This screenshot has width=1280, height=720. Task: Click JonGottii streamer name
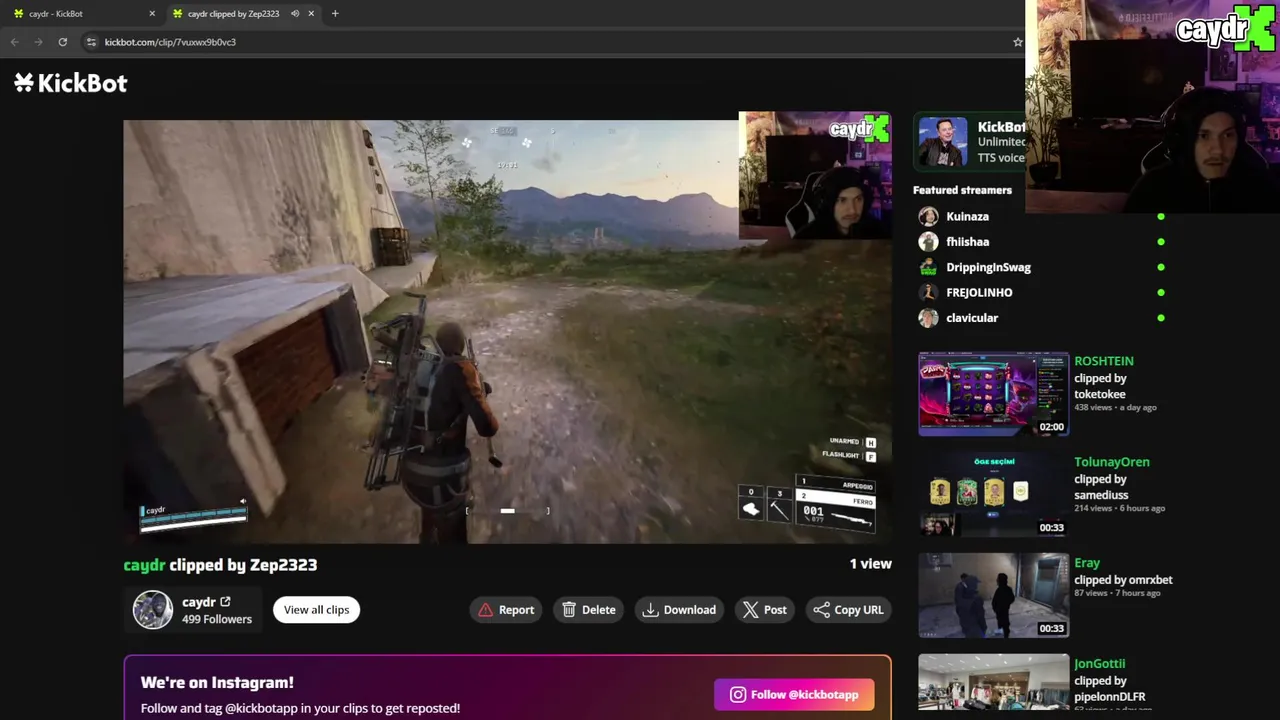(x=1099, y=664)
